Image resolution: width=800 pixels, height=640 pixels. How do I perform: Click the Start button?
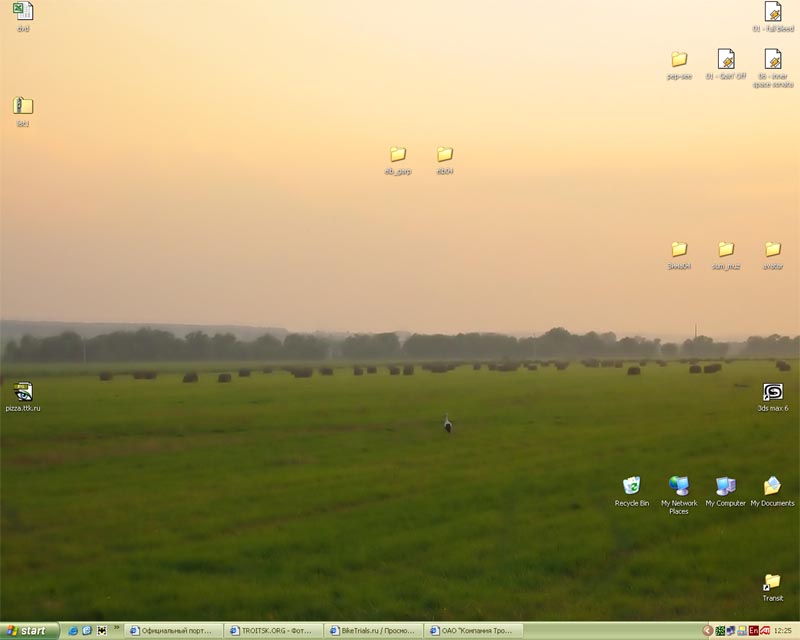point(30,631)
